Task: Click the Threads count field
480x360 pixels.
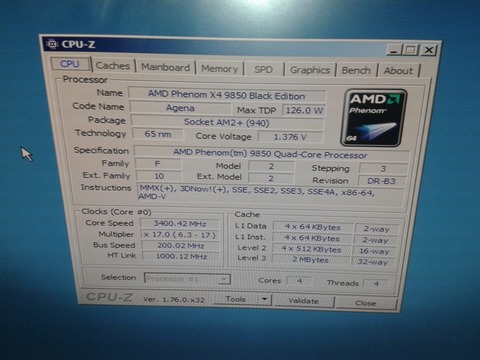Action: pyautogui.click(x=376, y=284)
